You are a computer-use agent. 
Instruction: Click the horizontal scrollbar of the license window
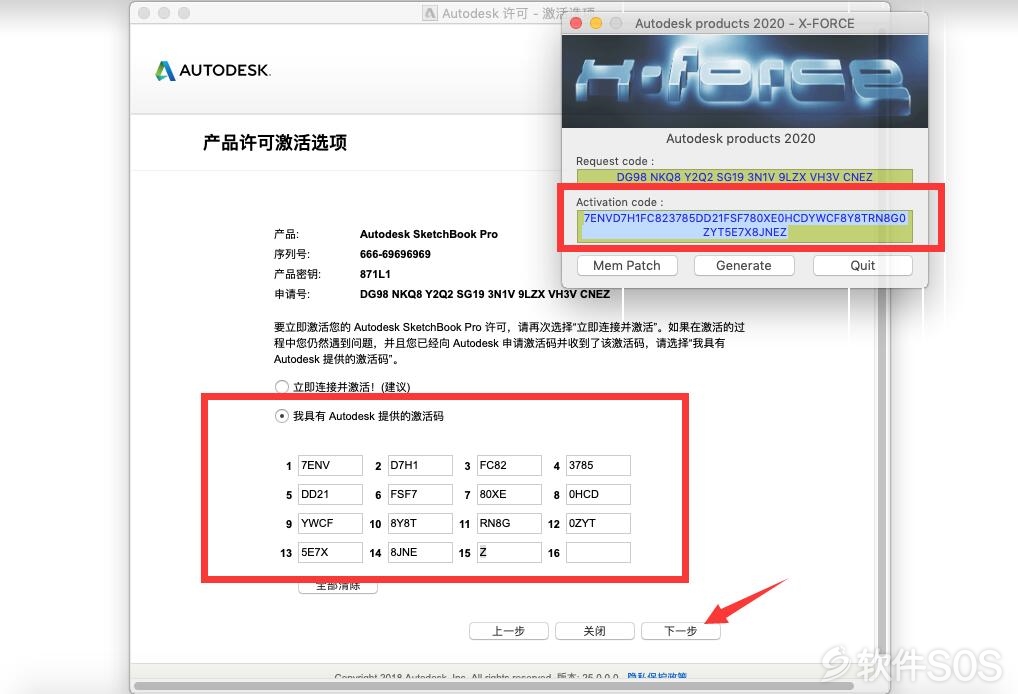coord(493,686)
